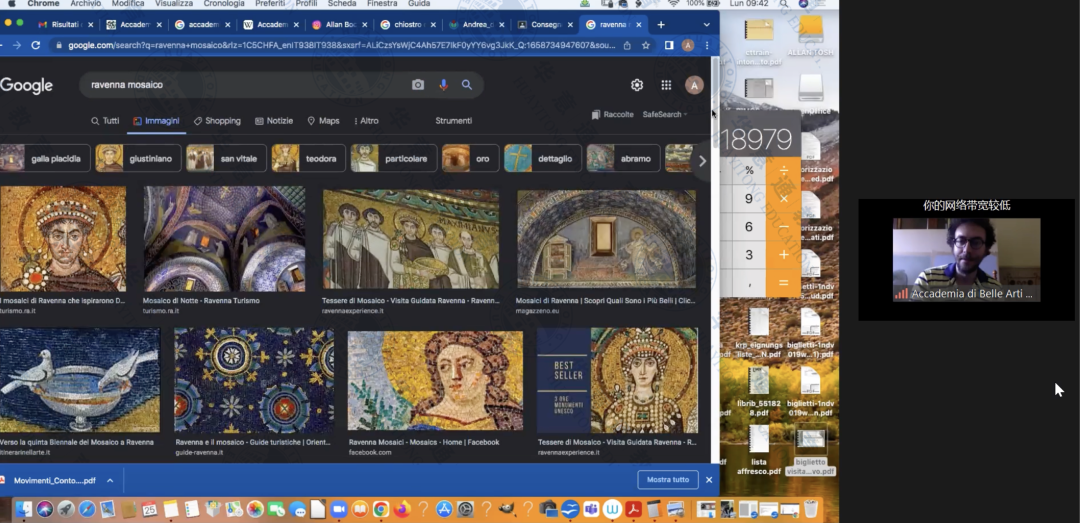The width and height of the screenshot is (1080, 523).
Task: Click Mostra tutto downloads button
Action: 668,480
